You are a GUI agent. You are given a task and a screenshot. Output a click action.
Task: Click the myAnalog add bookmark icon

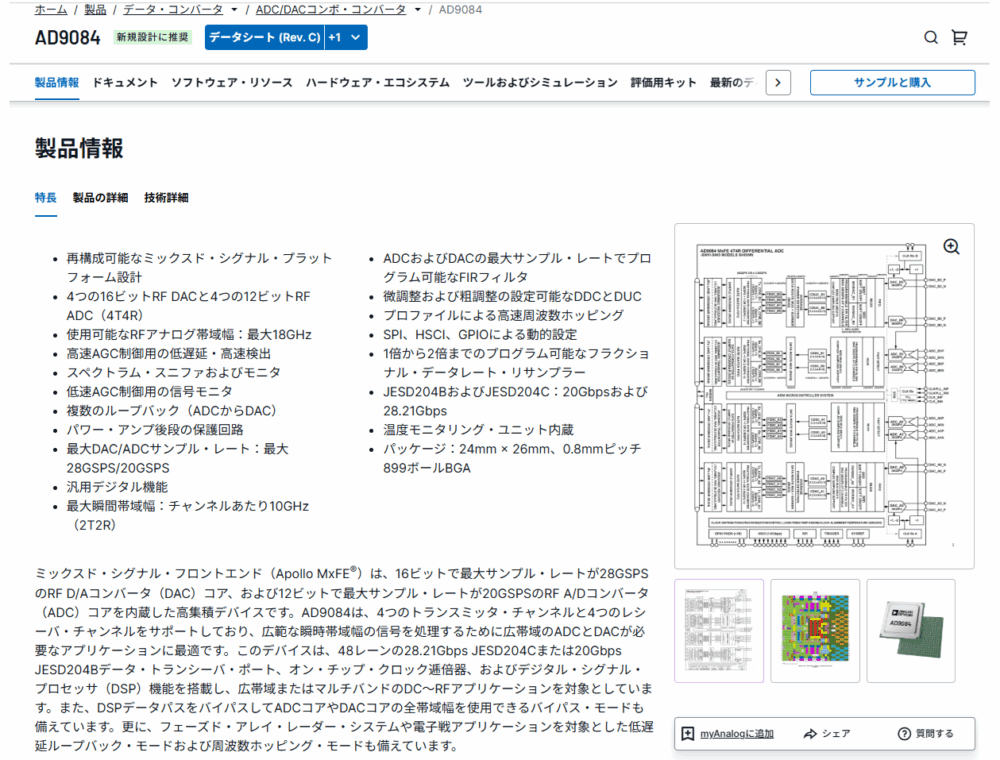688,734
